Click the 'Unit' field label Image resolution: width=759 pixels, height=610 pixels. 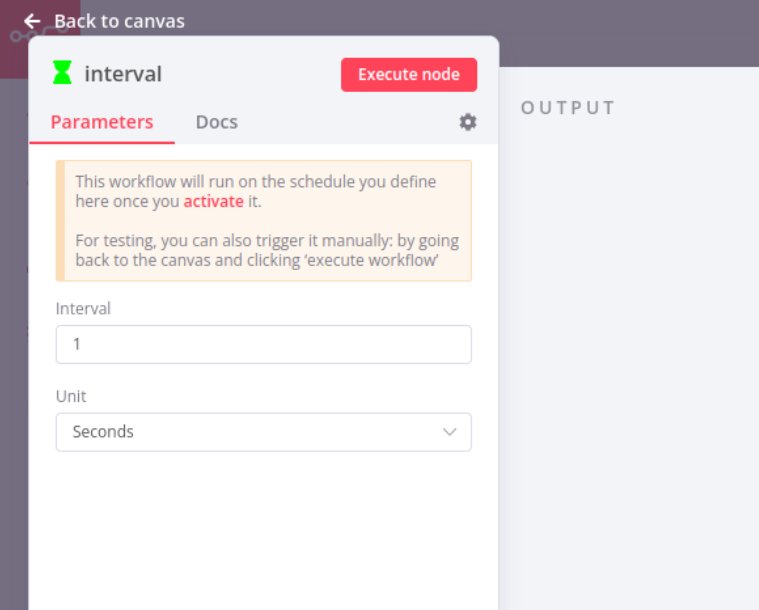(x=71, y=396)
